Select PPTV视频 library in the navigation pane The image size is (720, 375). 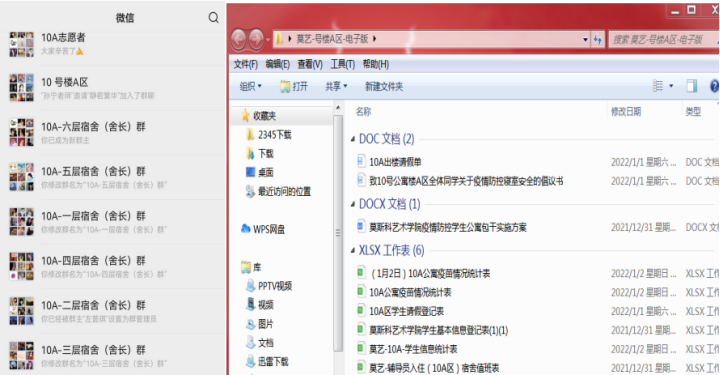(x=269, y=286)
